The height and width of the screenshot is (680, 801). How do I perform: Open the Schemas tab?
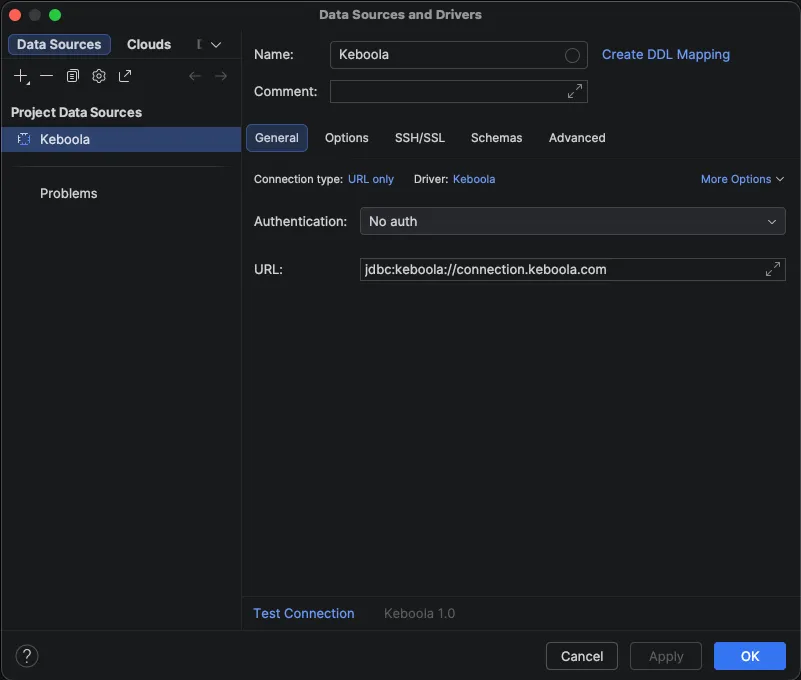coord(496,138)
